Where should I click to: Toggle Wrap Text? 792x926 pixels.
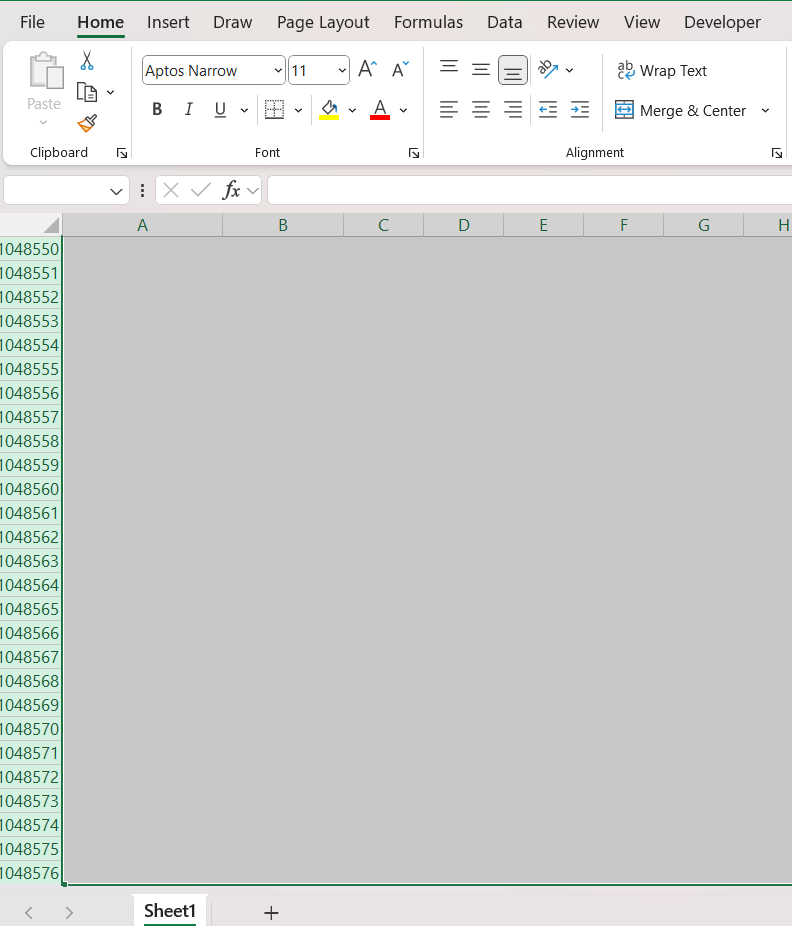[x=661, y=70]
